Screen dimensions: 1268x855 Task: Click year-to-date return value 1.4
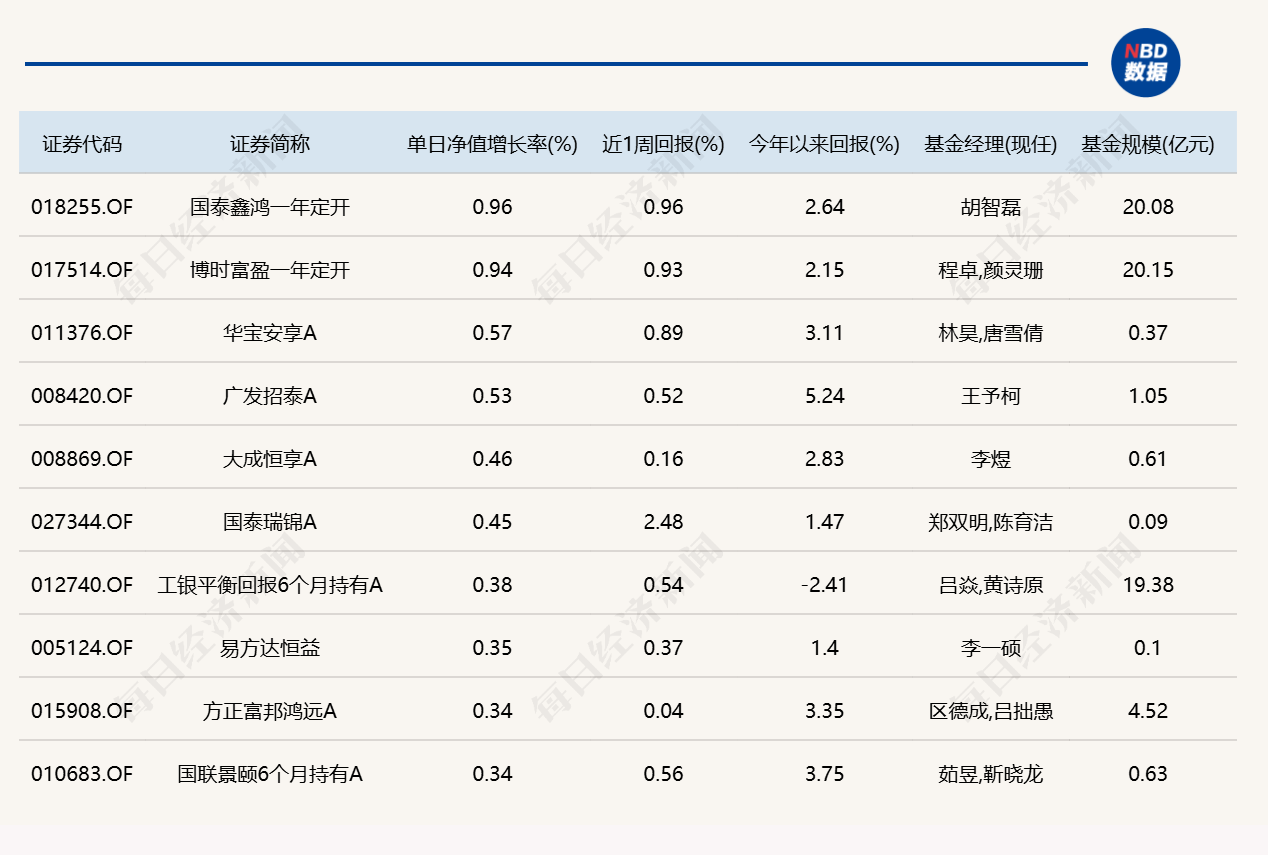[x=824, y=648]
